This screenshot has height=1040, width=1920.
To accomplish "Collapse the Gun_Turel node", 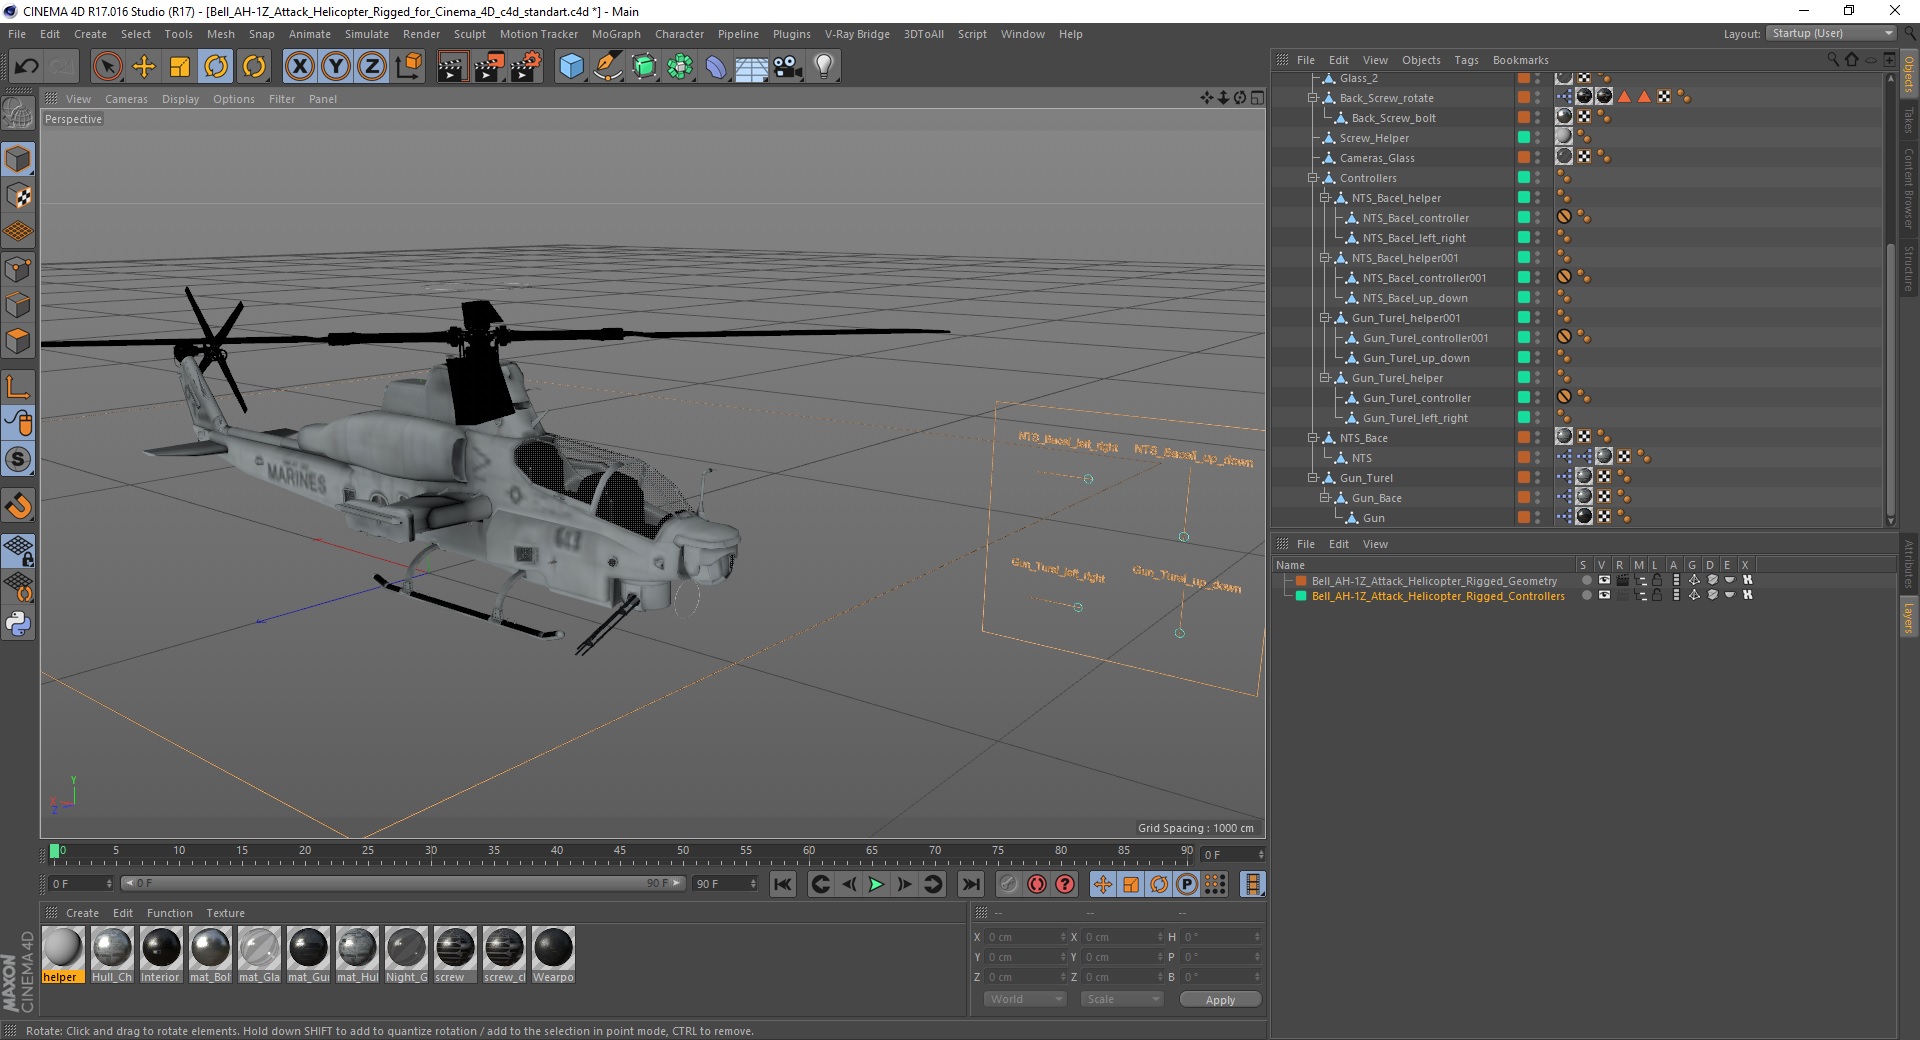I will tap(1313, 478).
